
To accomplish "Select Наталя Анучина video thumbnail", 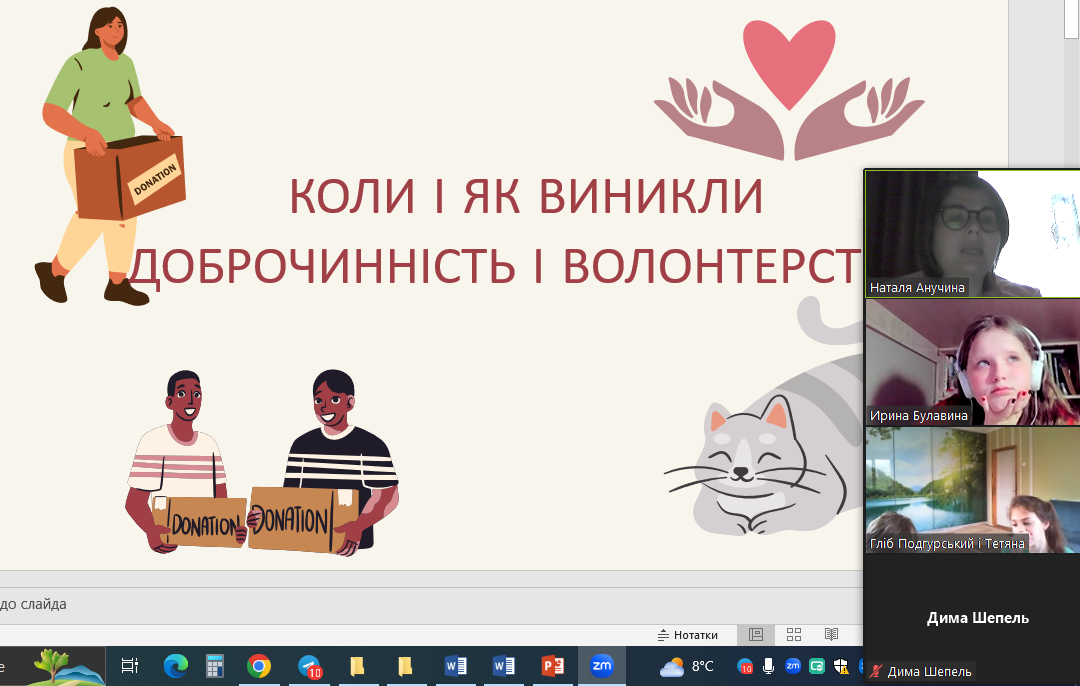I will [x=973, y=233].
